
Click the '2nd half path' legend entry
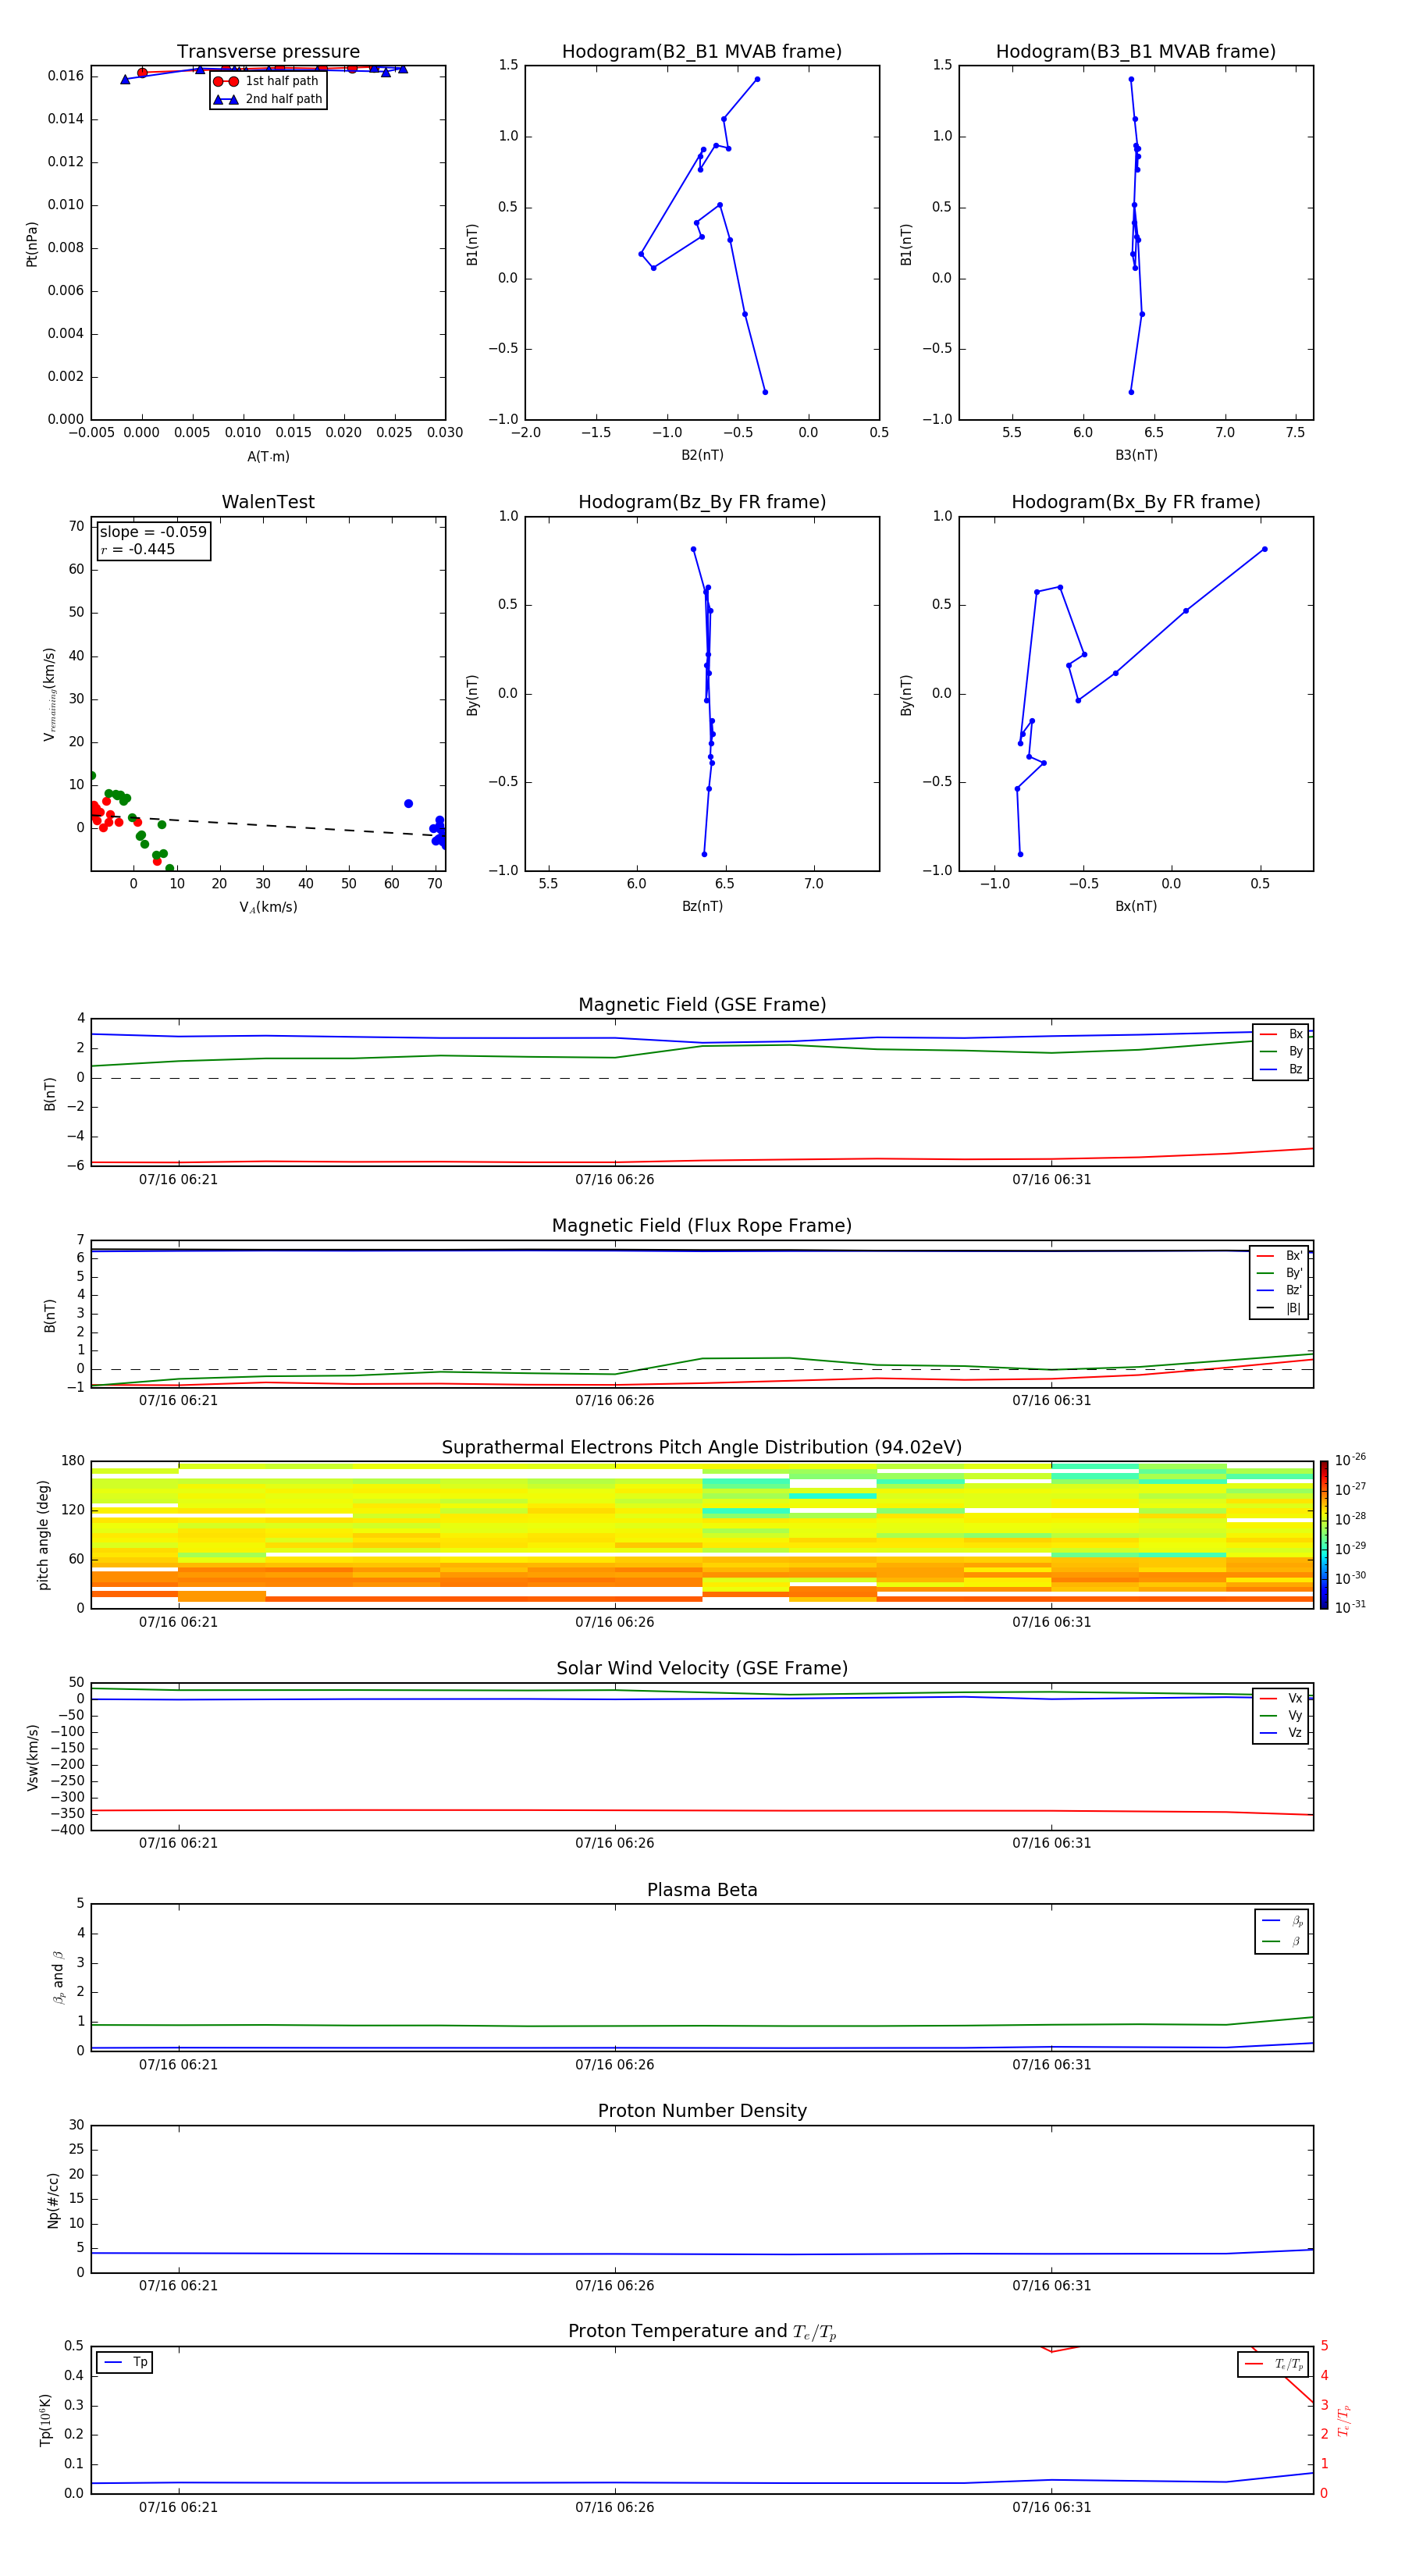(x=268, y=99)
